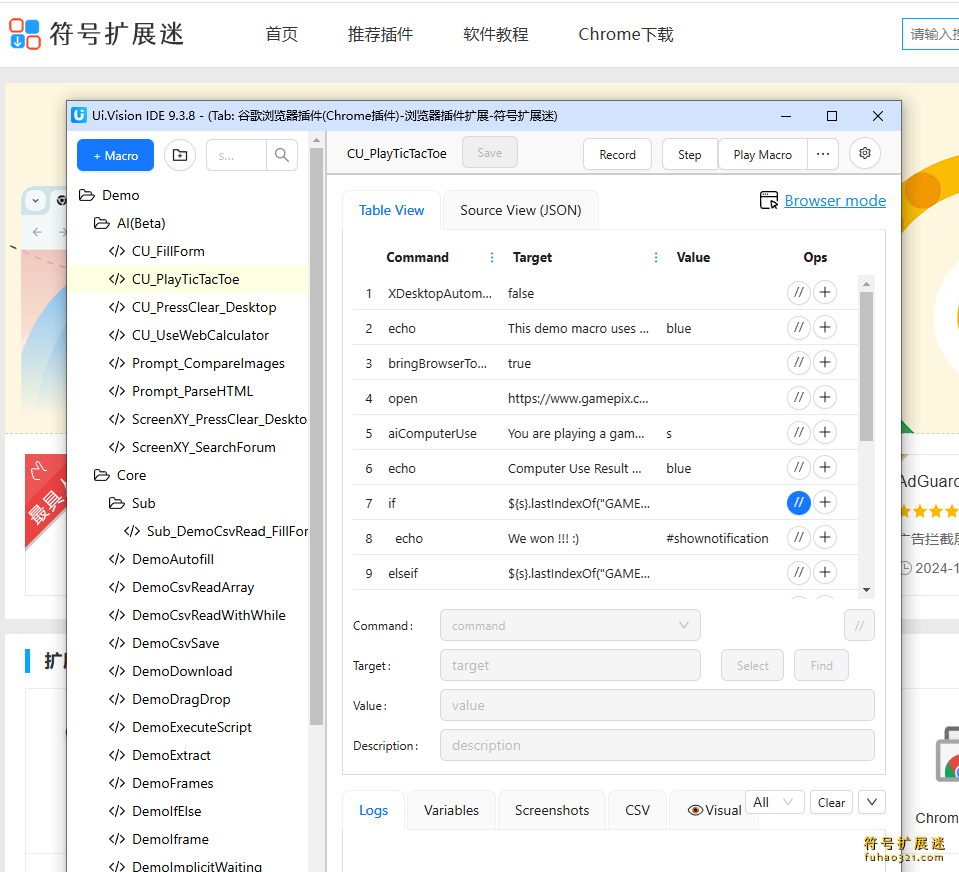Click Target column three-dots menu
This screenshot has height=872, width=959.
[x=656, y=257]
